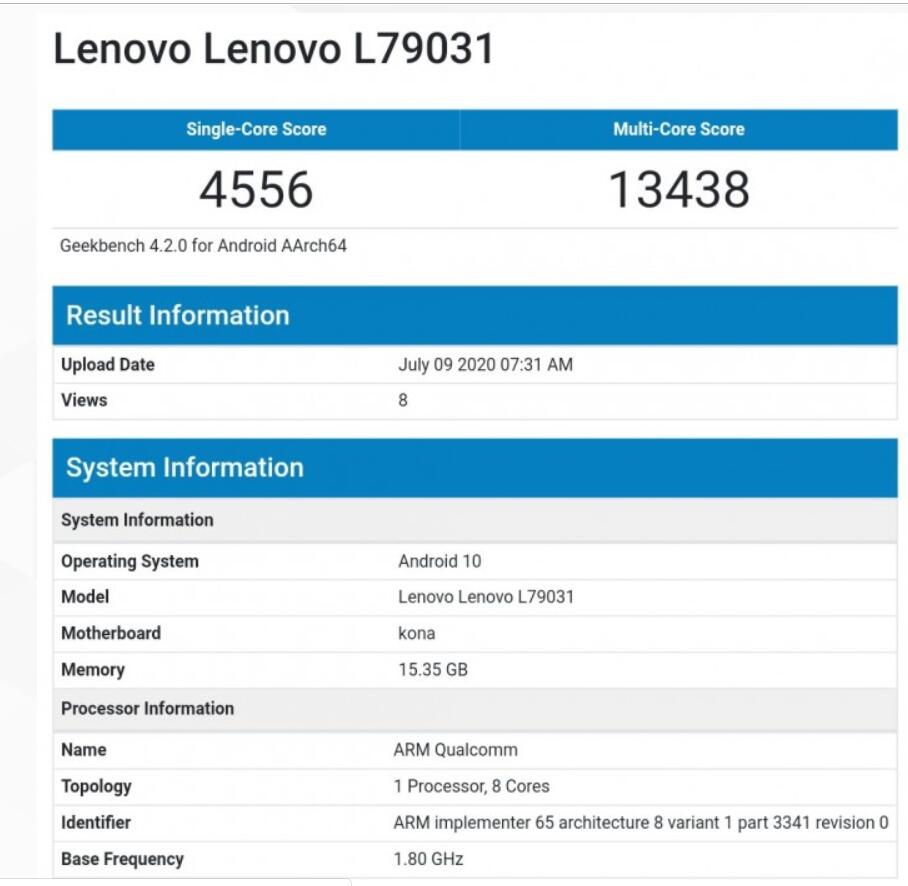Click the multi-core score value 13438
The height and width of the screenshot is (886, 908).
[679, 189]
